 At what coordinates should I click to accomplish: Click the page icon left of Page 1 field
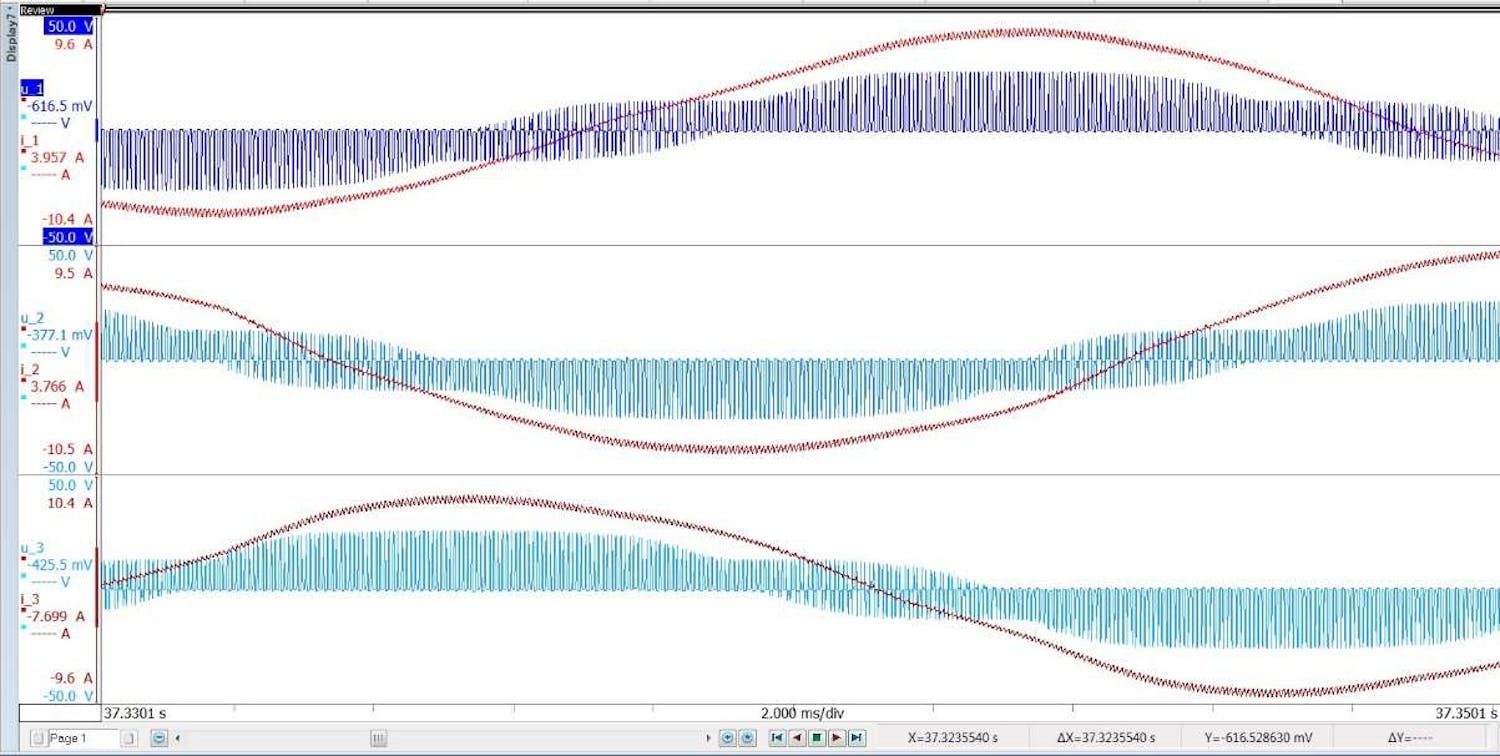[38, 740]
